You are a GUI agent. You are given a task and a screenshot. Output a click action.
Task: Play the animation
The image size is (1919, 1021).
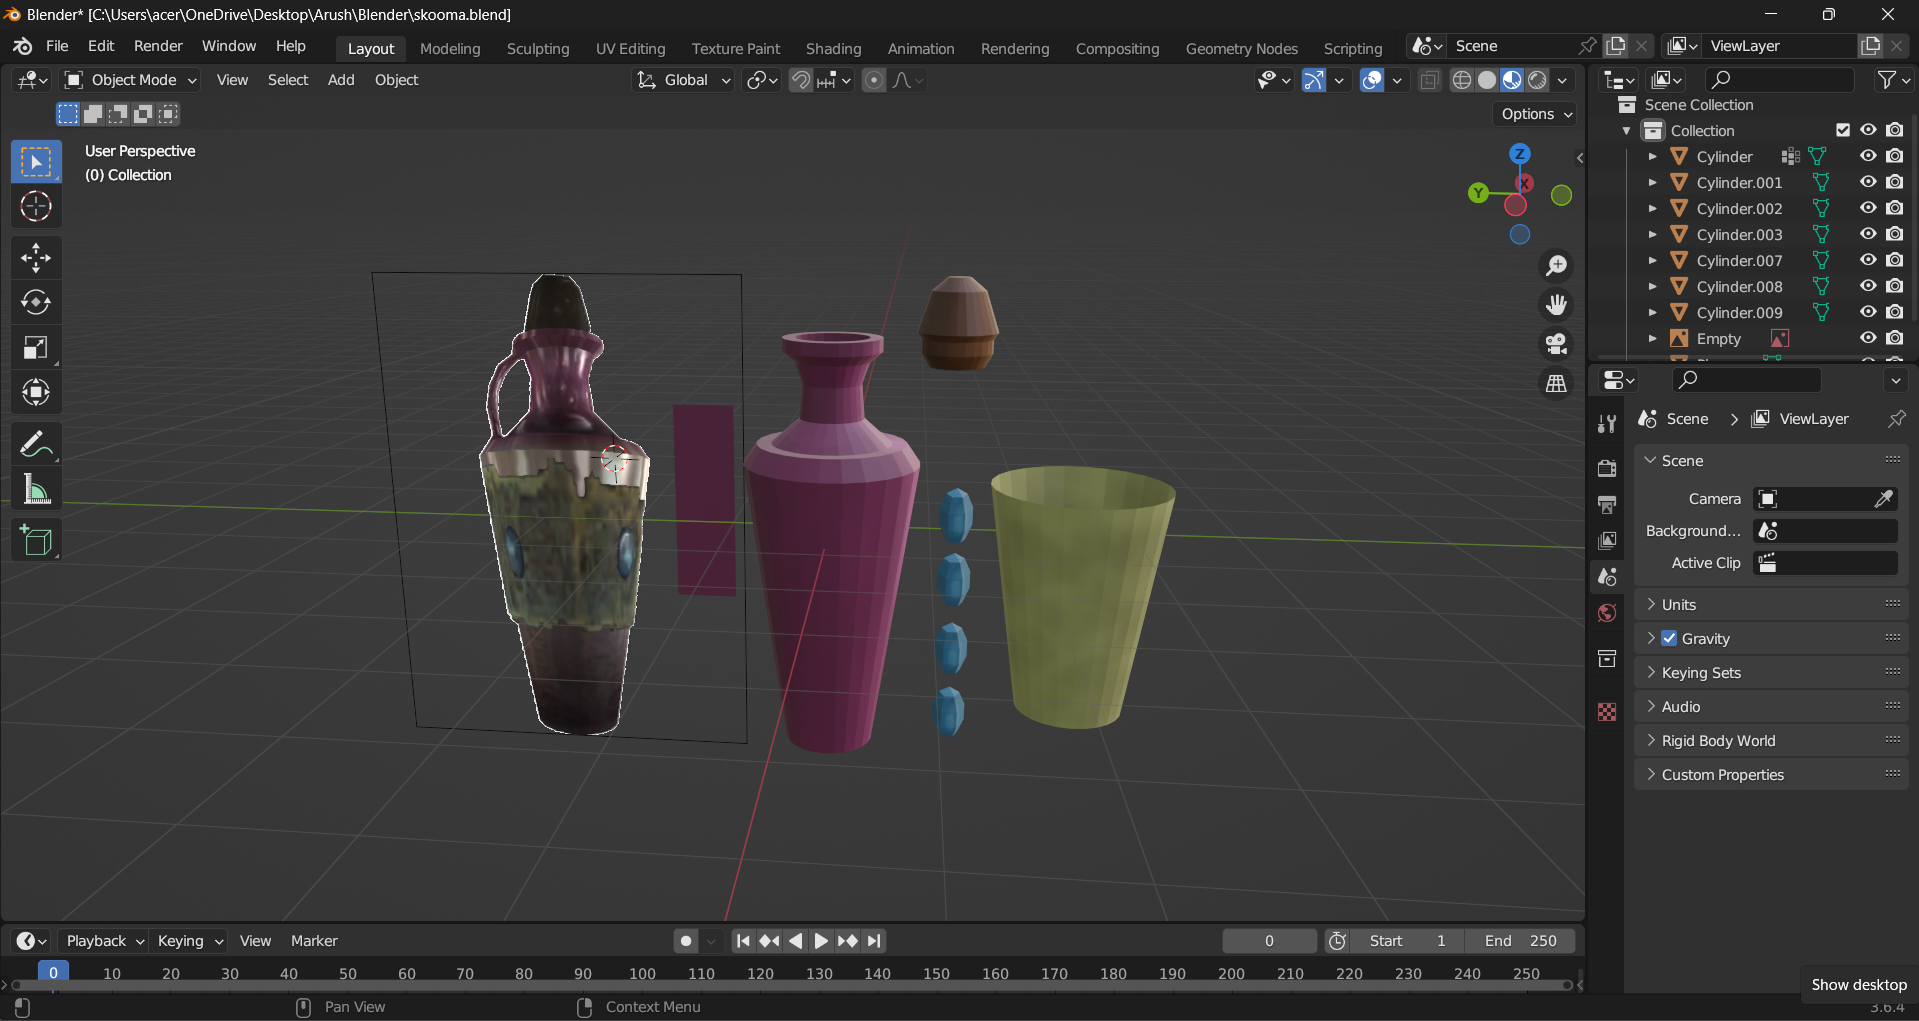click(820, 941)
